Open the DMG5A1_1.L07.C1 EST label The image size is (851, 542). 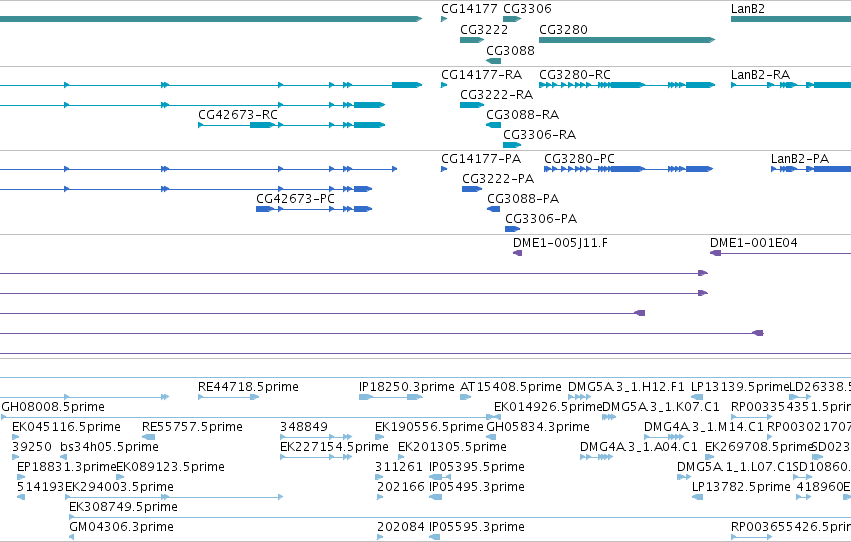[734, 467]
